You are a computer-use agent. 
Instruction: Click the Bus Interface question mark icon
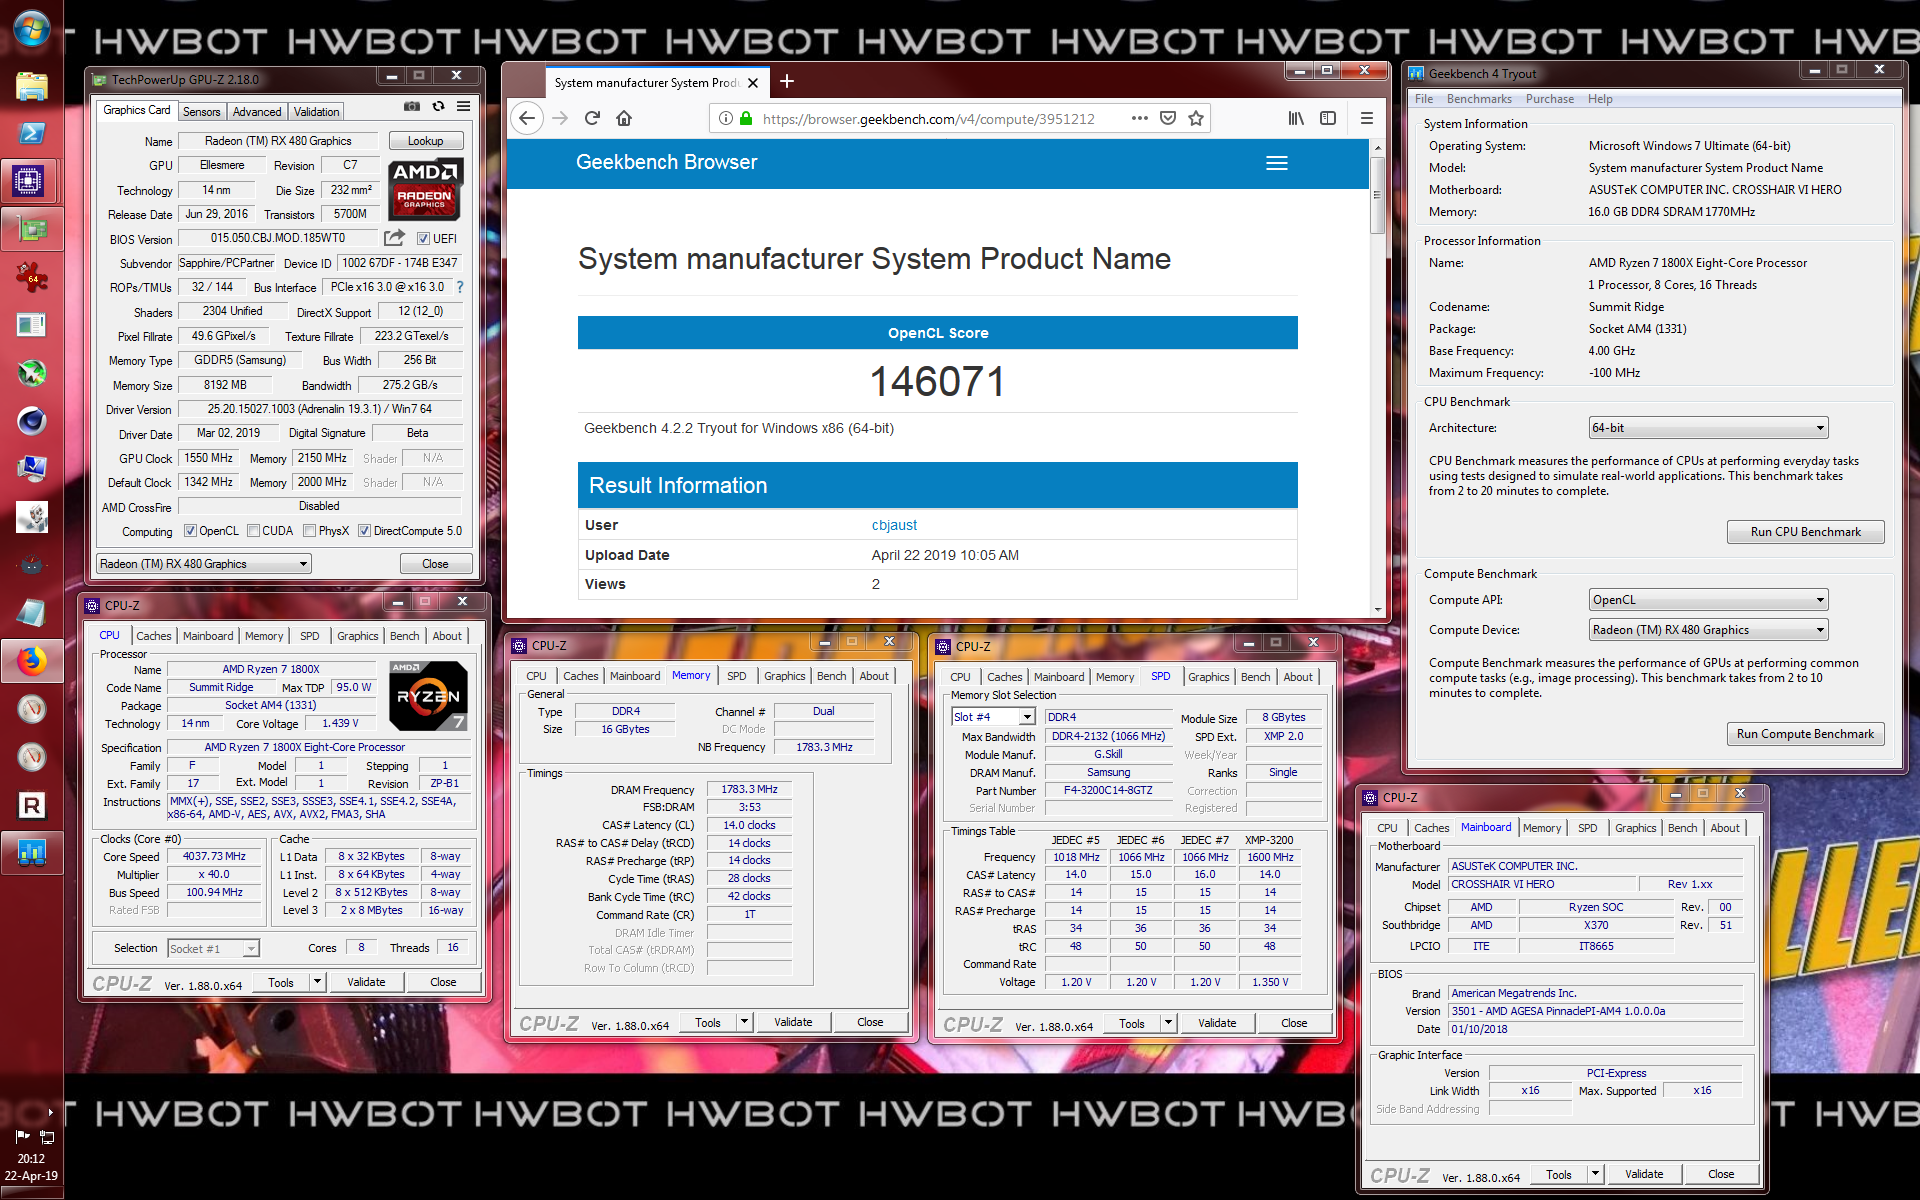point(460,287)
